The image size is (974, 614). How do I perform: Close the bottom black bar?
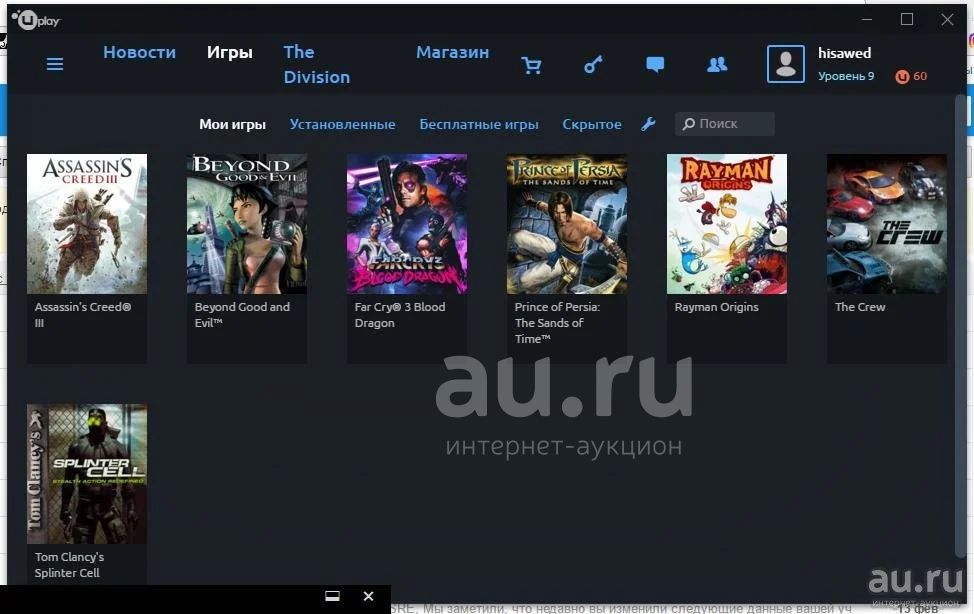(x=368, y=597)
